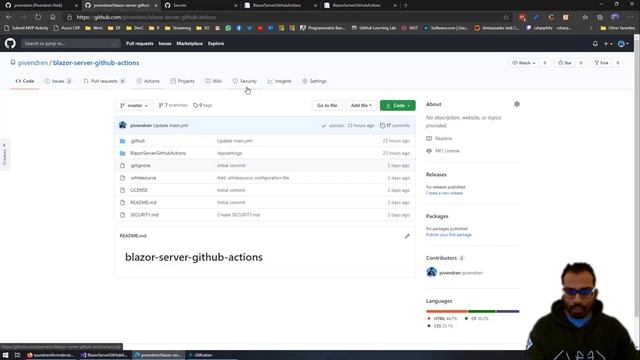Screen dimensions: 640x360
Task: Open Other favorites bookmarks folder
Action: (618, 28)
